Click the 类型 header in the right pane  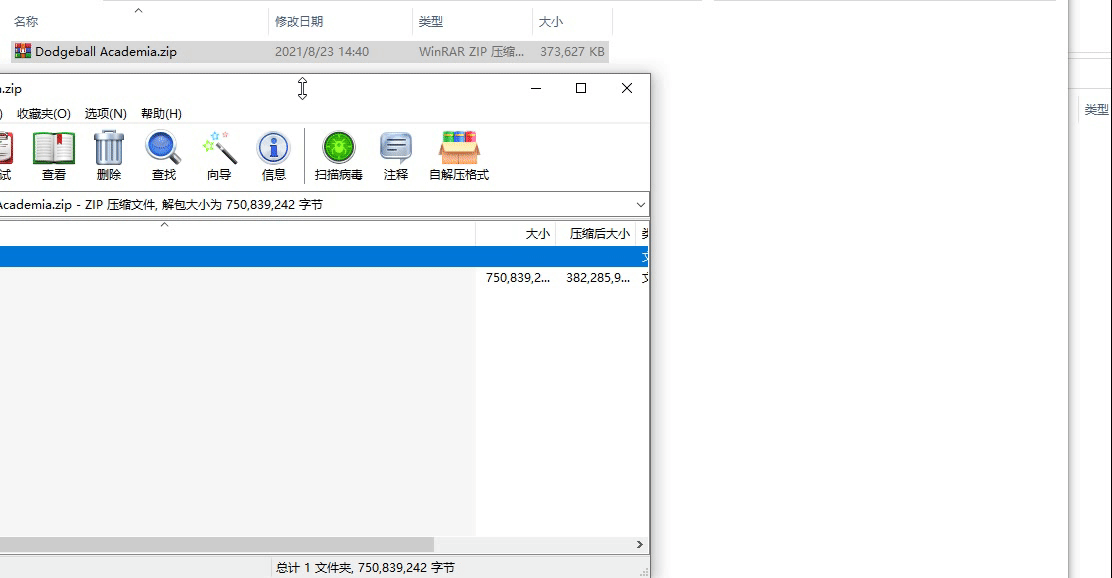[1096, 109]
